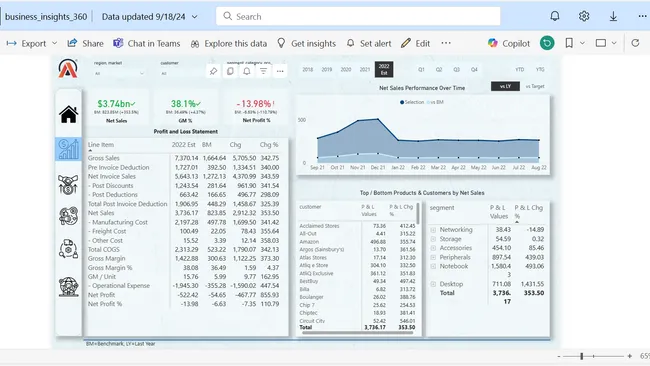The height and width of the screenshot is (366, 650).
Task: Refresh visuals using the circular arrow icon
Action: pos(635,43)
